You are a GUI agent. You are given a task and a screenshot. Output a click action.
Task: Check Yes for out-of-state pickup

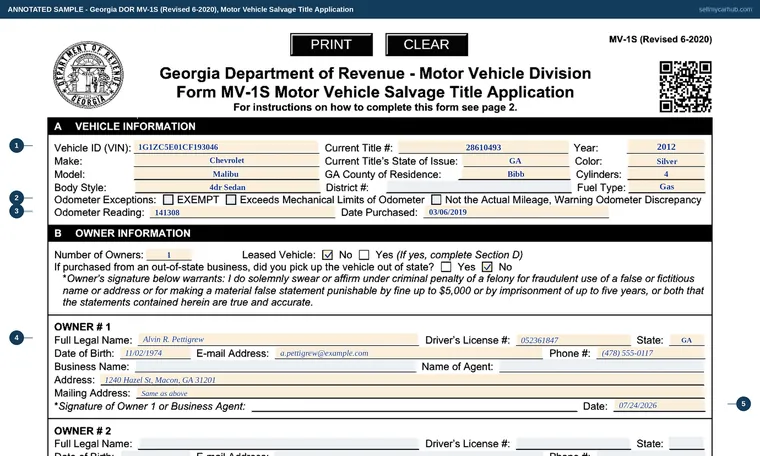pyautogui.click(x=446, y=267)
